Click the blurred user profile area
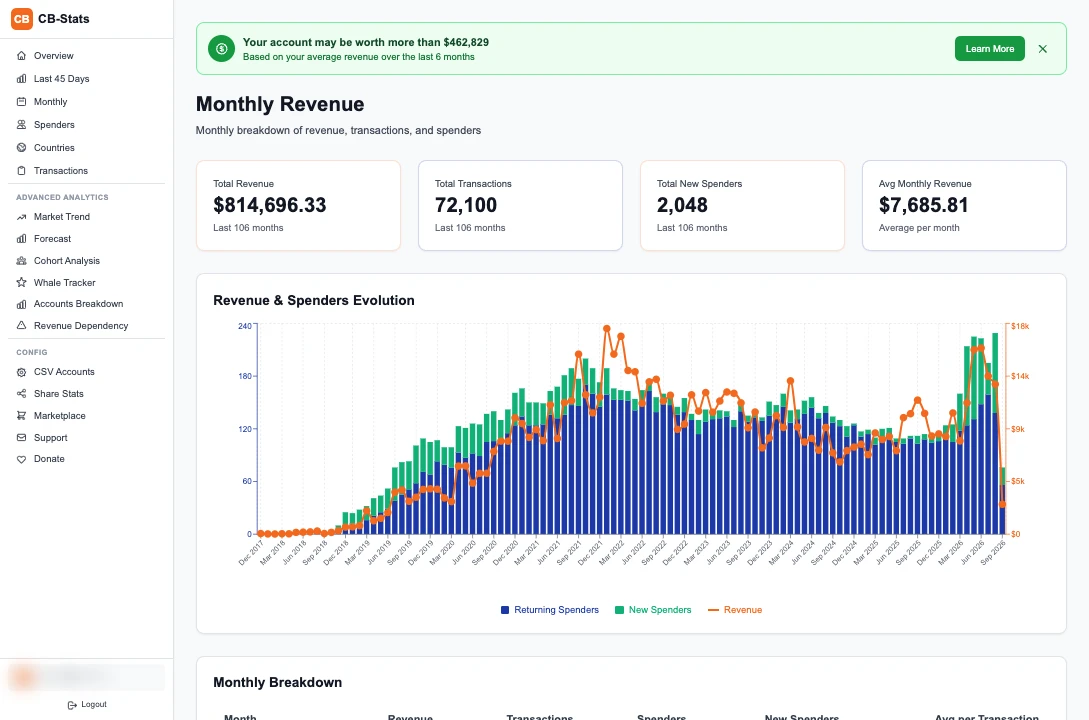The height and width of the screenshot is (720, 1089). coord(86,676)
